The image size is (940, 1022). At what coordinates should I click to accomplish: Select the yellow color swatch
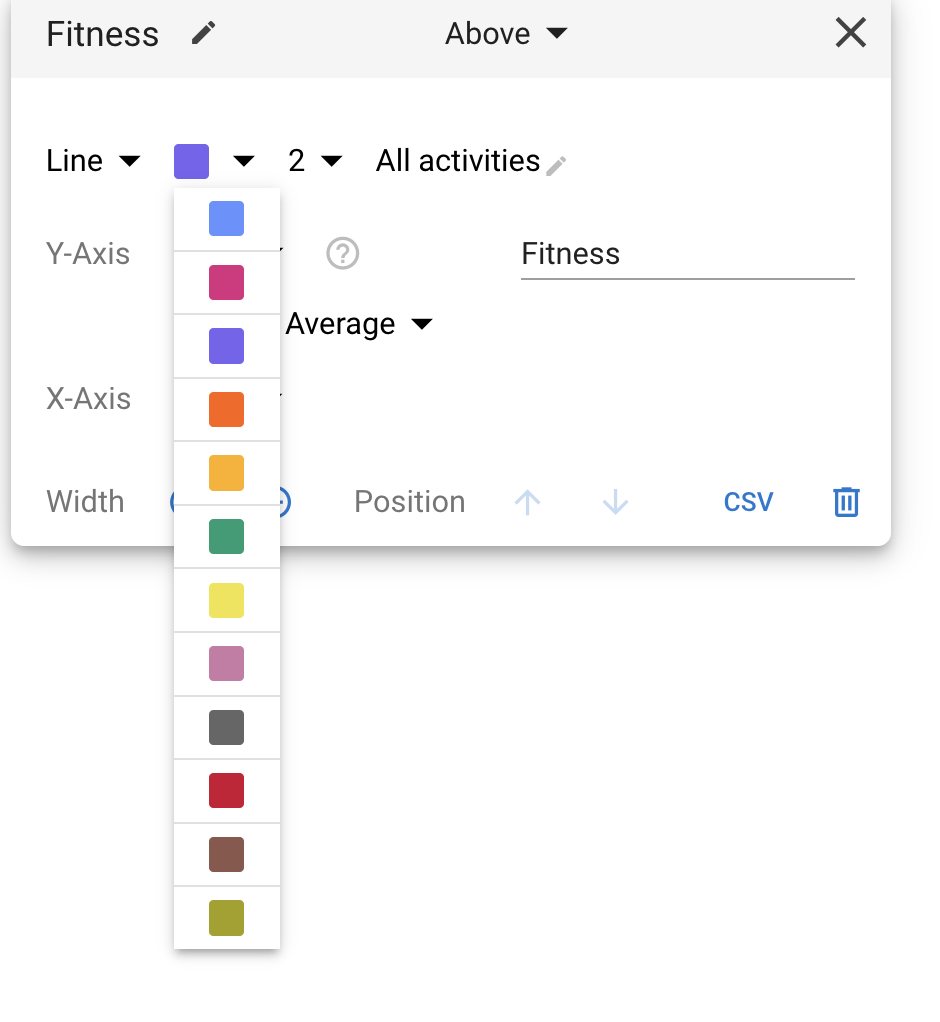(226, 601)
